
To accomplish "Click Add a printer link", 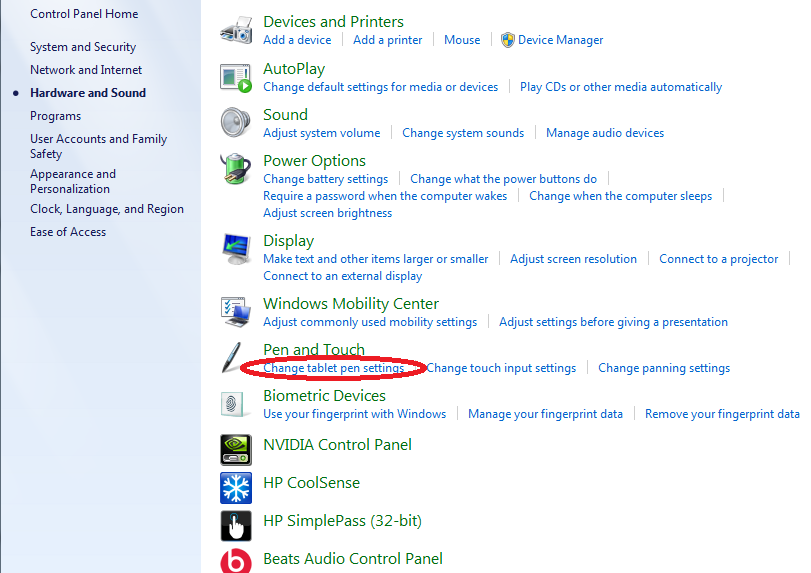I will 387,40.
